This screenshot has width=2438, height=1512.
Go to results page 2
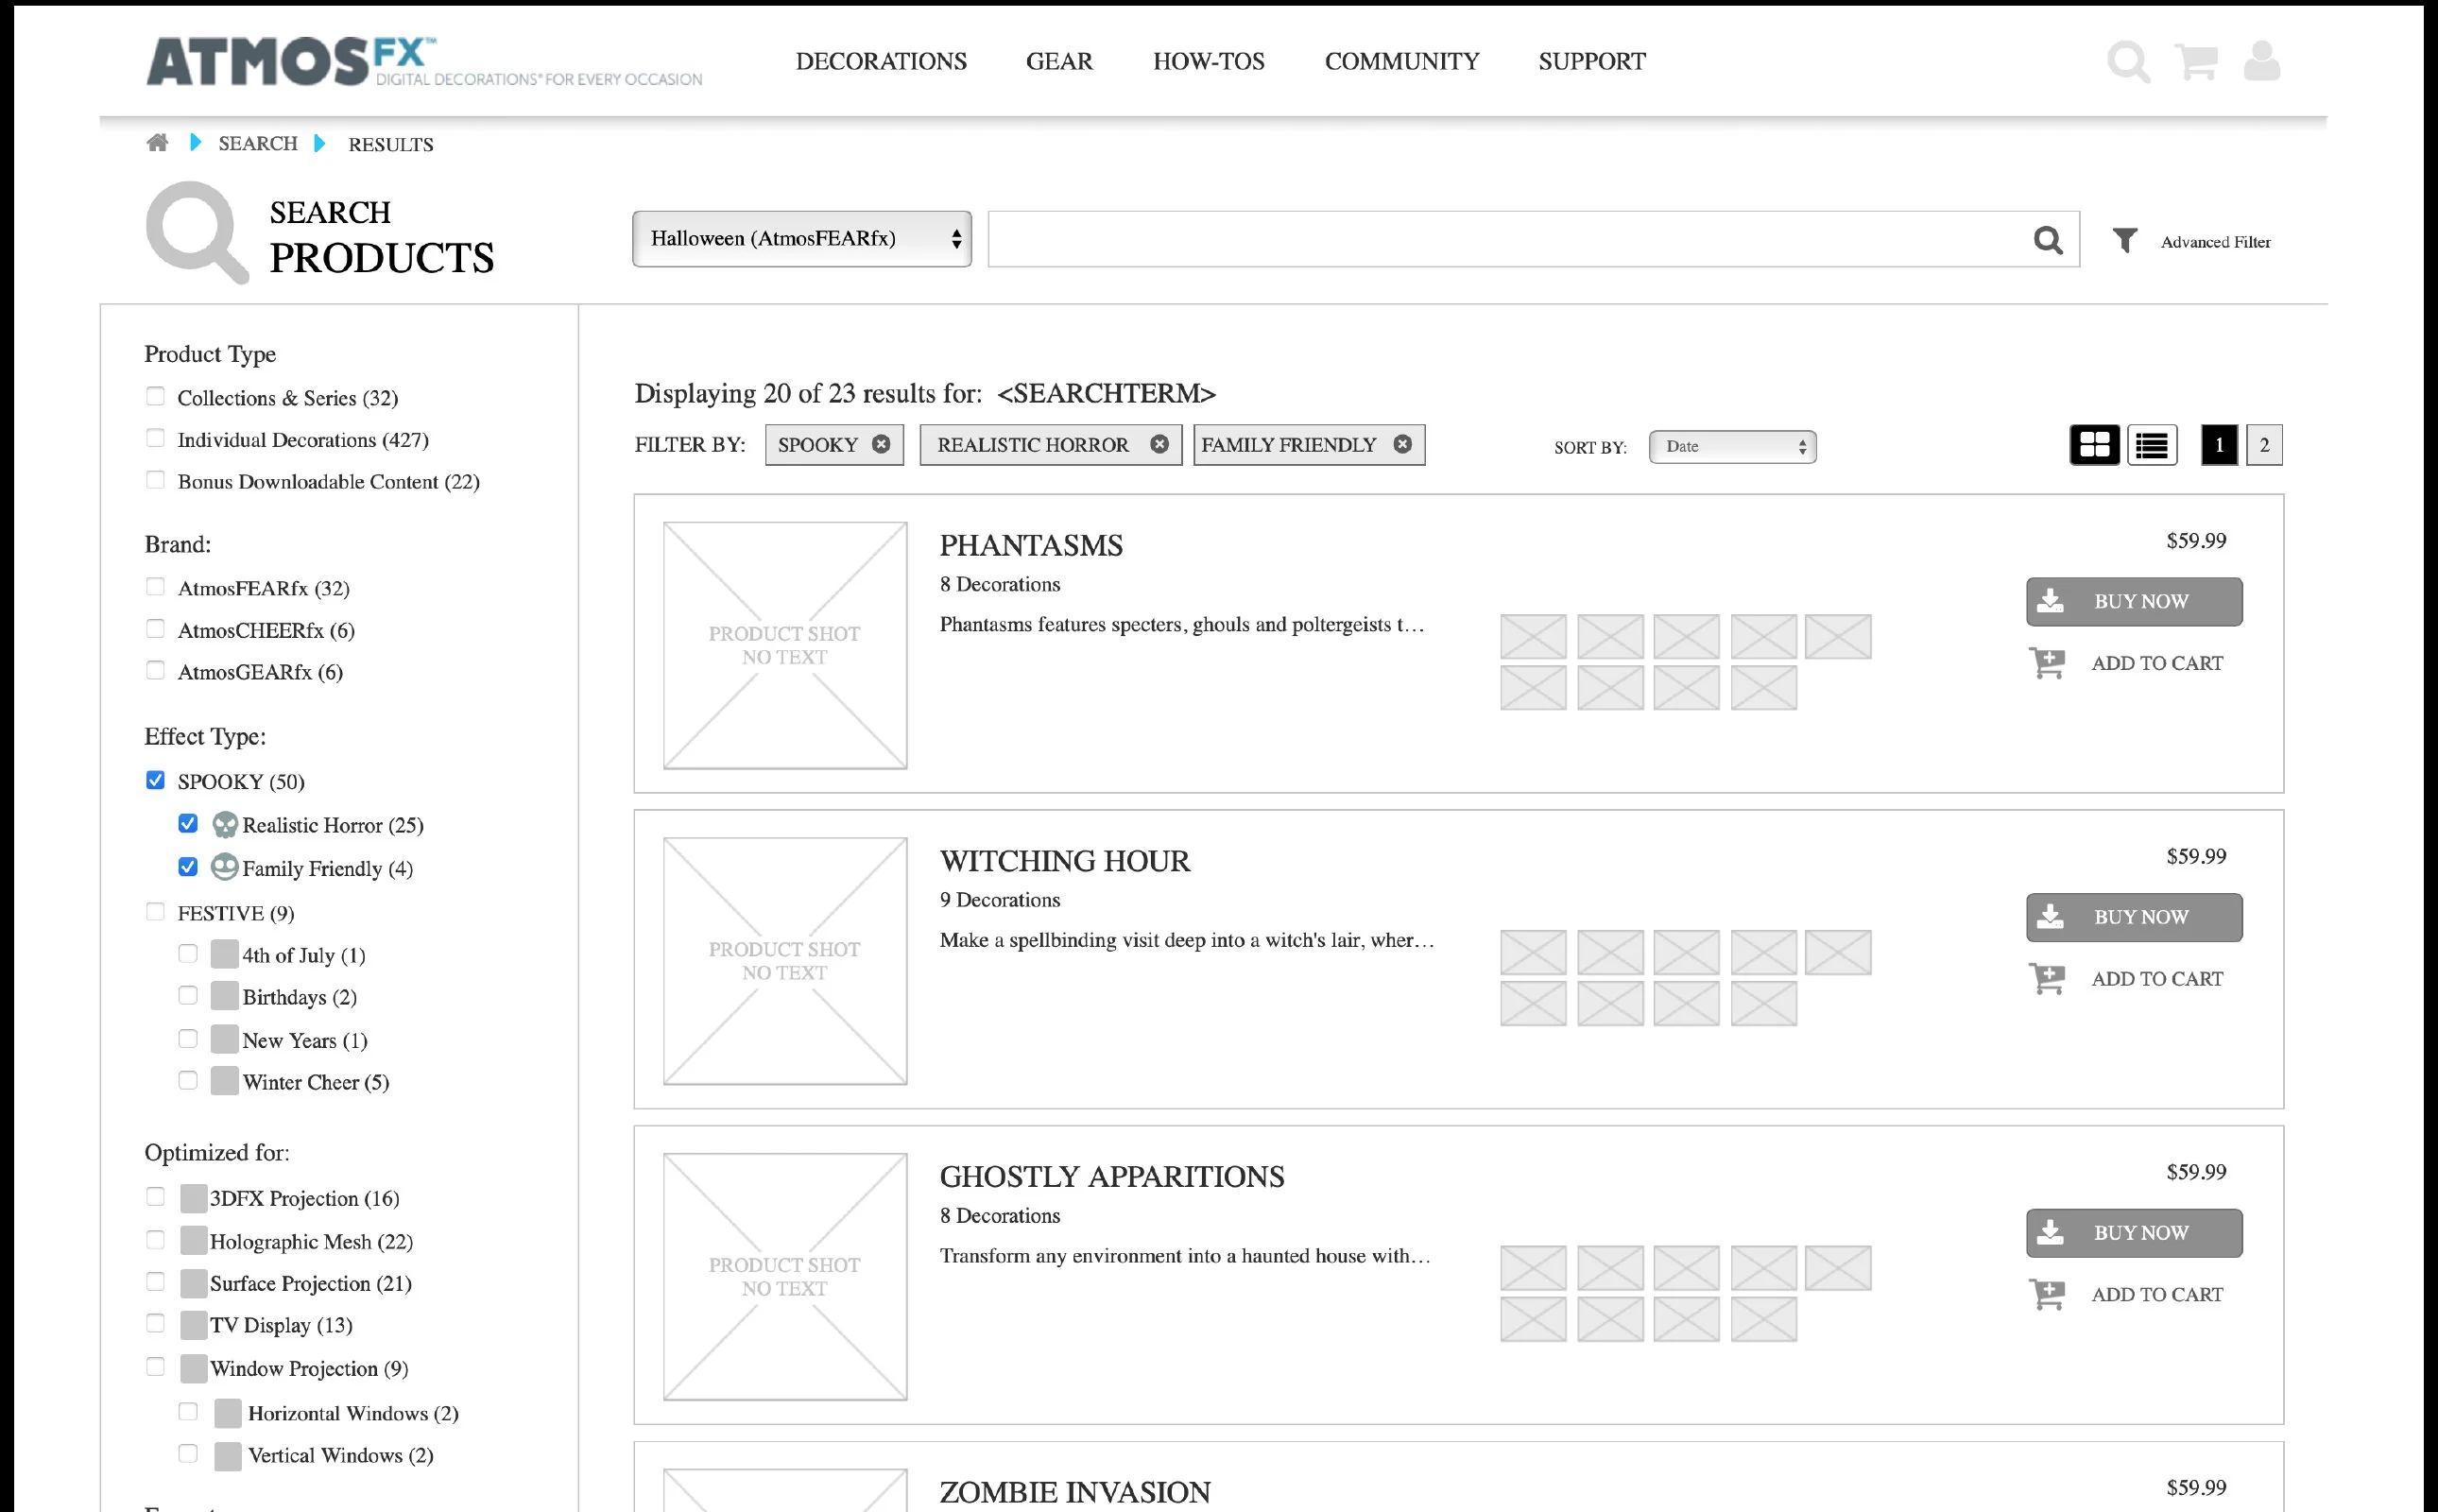[x=2265, y=445]
